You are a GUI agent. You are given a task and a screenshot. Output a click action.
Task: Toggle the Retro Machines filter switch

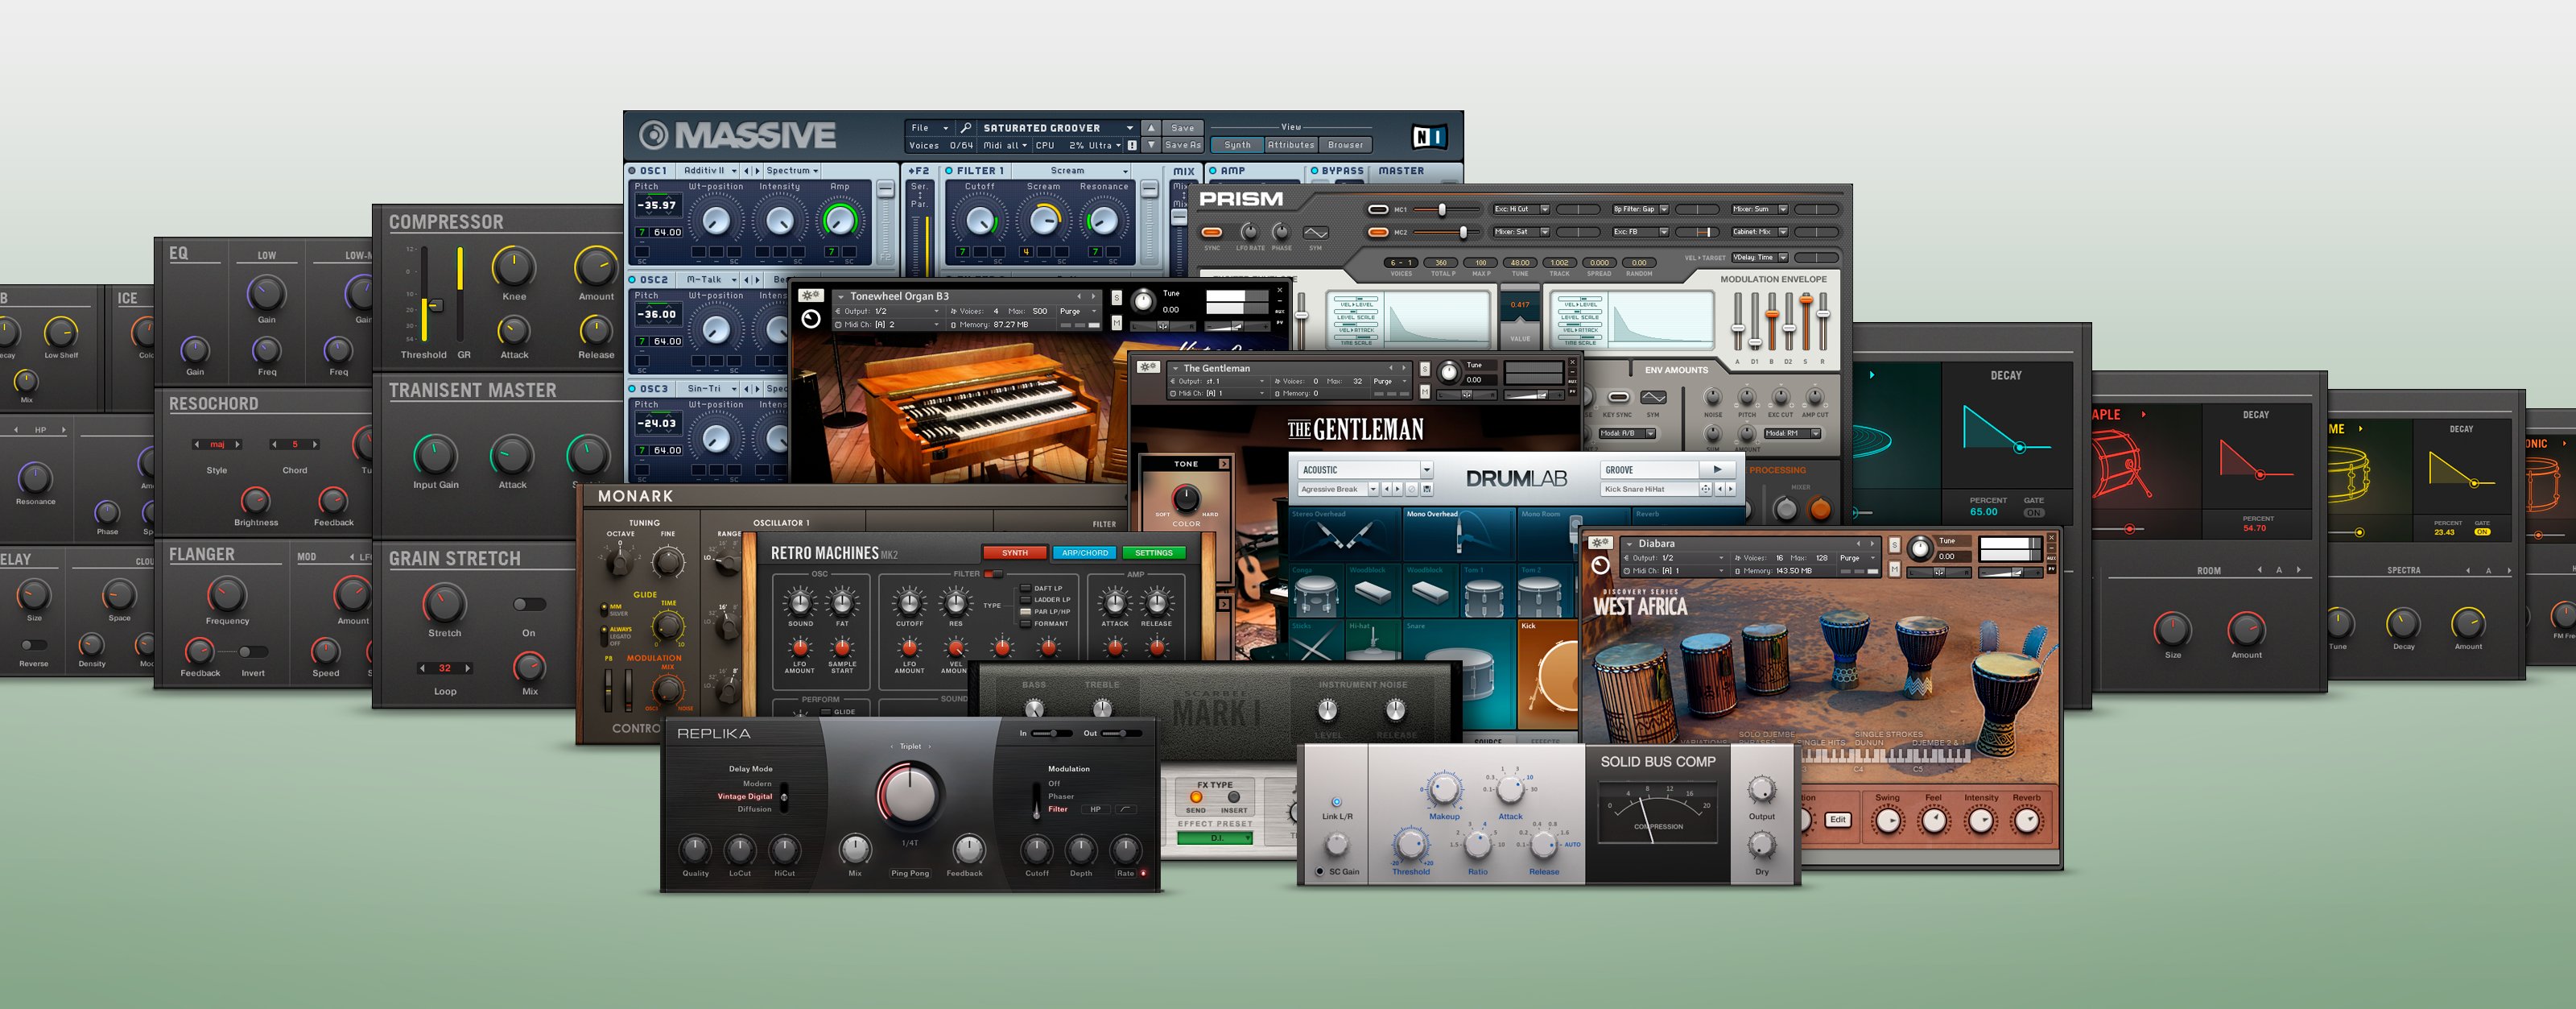click(994, 574)
